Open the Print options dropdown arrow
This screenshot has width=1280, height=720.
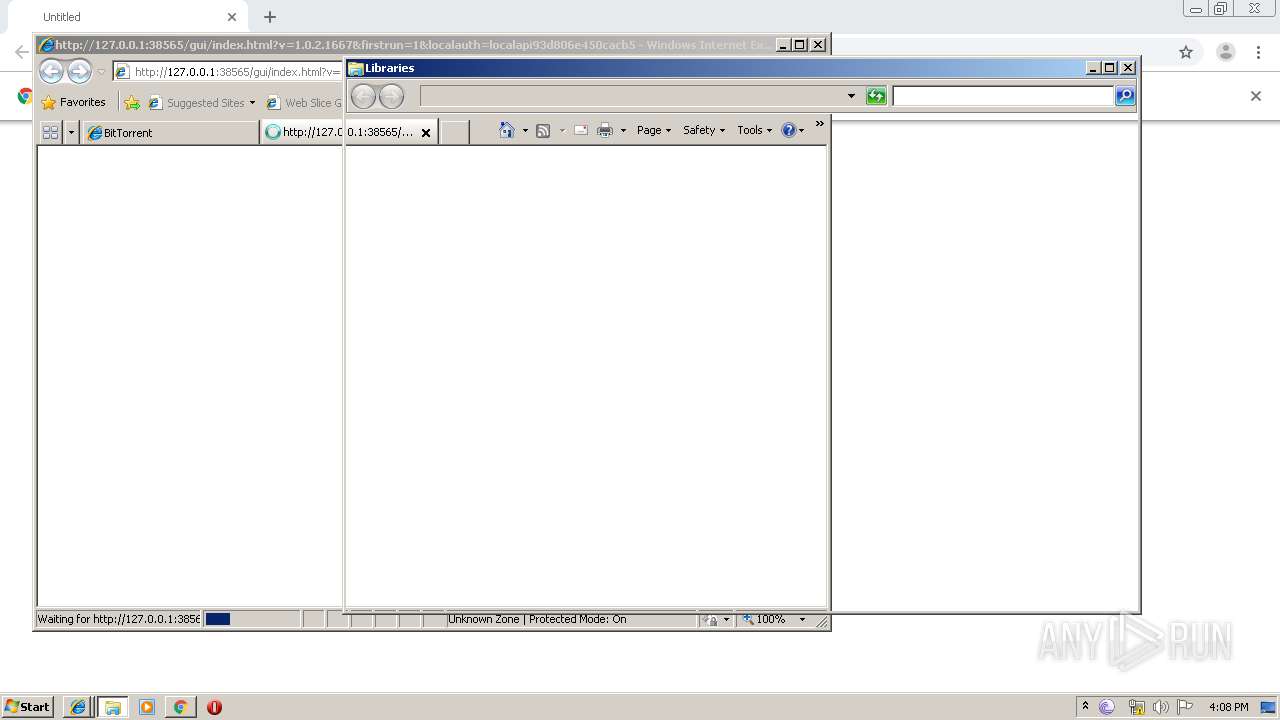point(623,130)
